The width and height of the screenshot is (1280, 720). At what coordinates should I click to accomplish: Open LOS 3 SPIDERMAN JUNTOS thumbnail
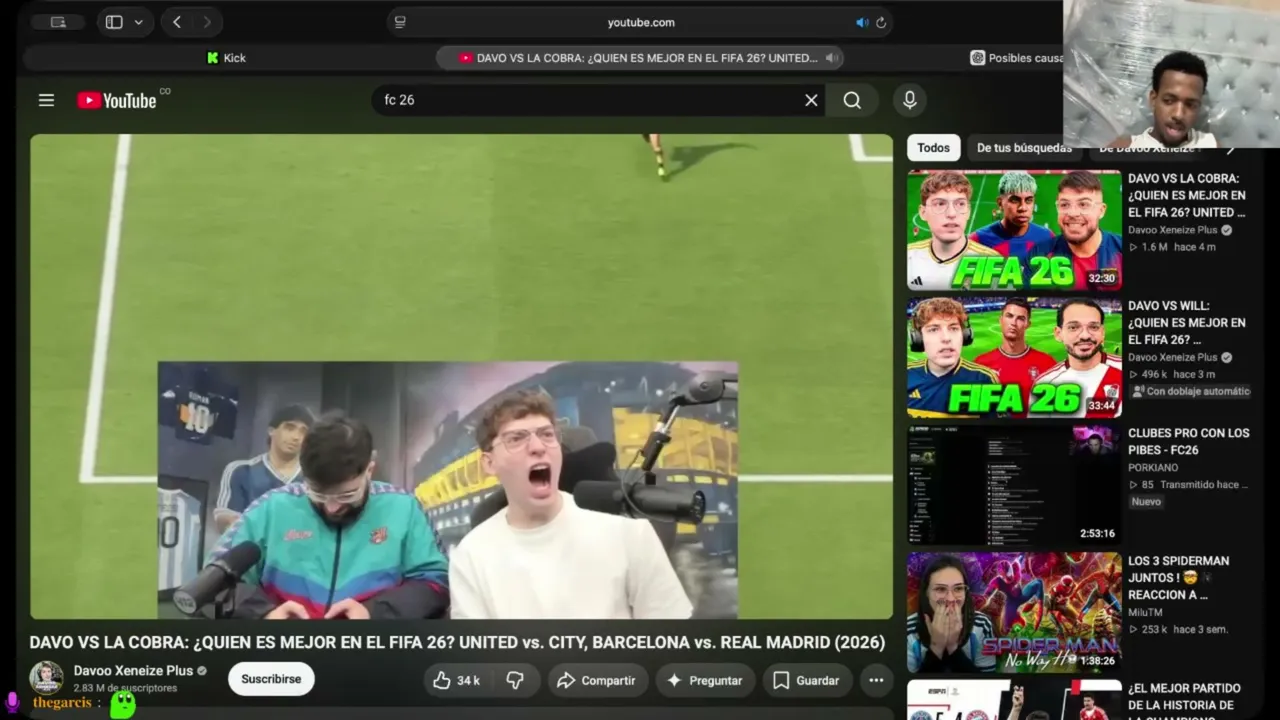[1014, 612]
